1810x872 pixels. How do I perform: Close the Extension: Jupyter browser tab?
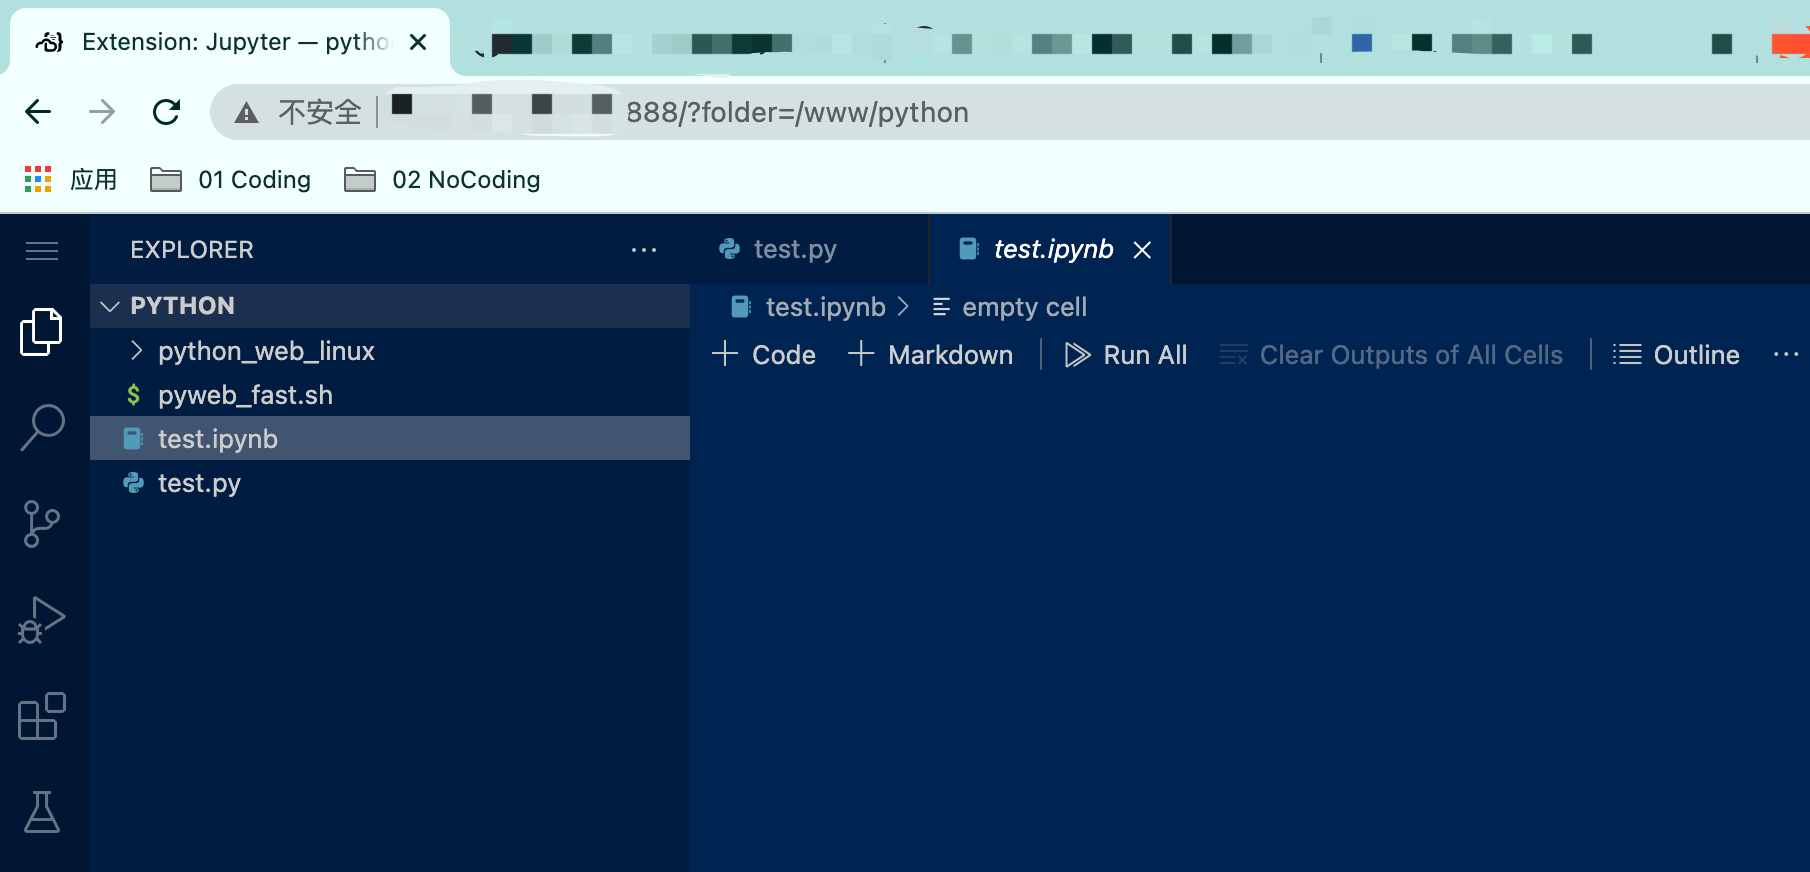click(418, 42)
